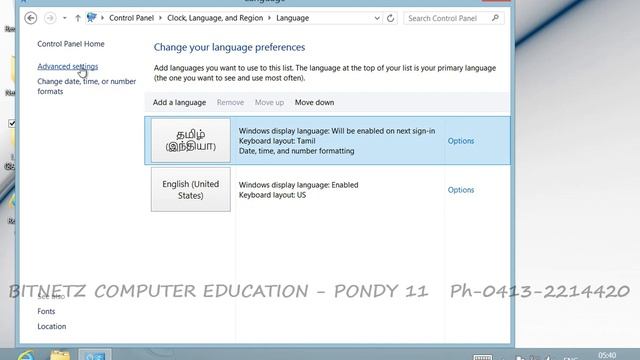Navigate to Clock, Language, and Region breadcrumb

click(x=215, y=18)
